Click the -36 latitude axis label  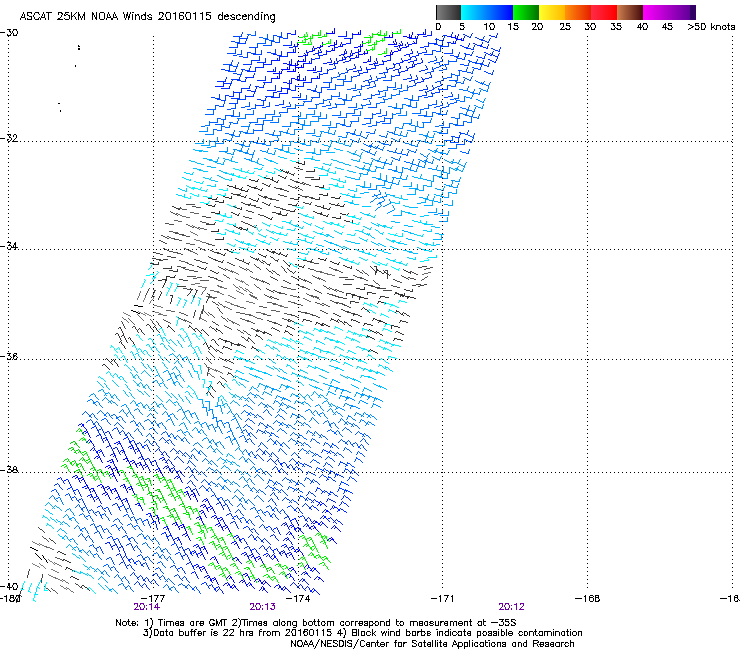9,356
